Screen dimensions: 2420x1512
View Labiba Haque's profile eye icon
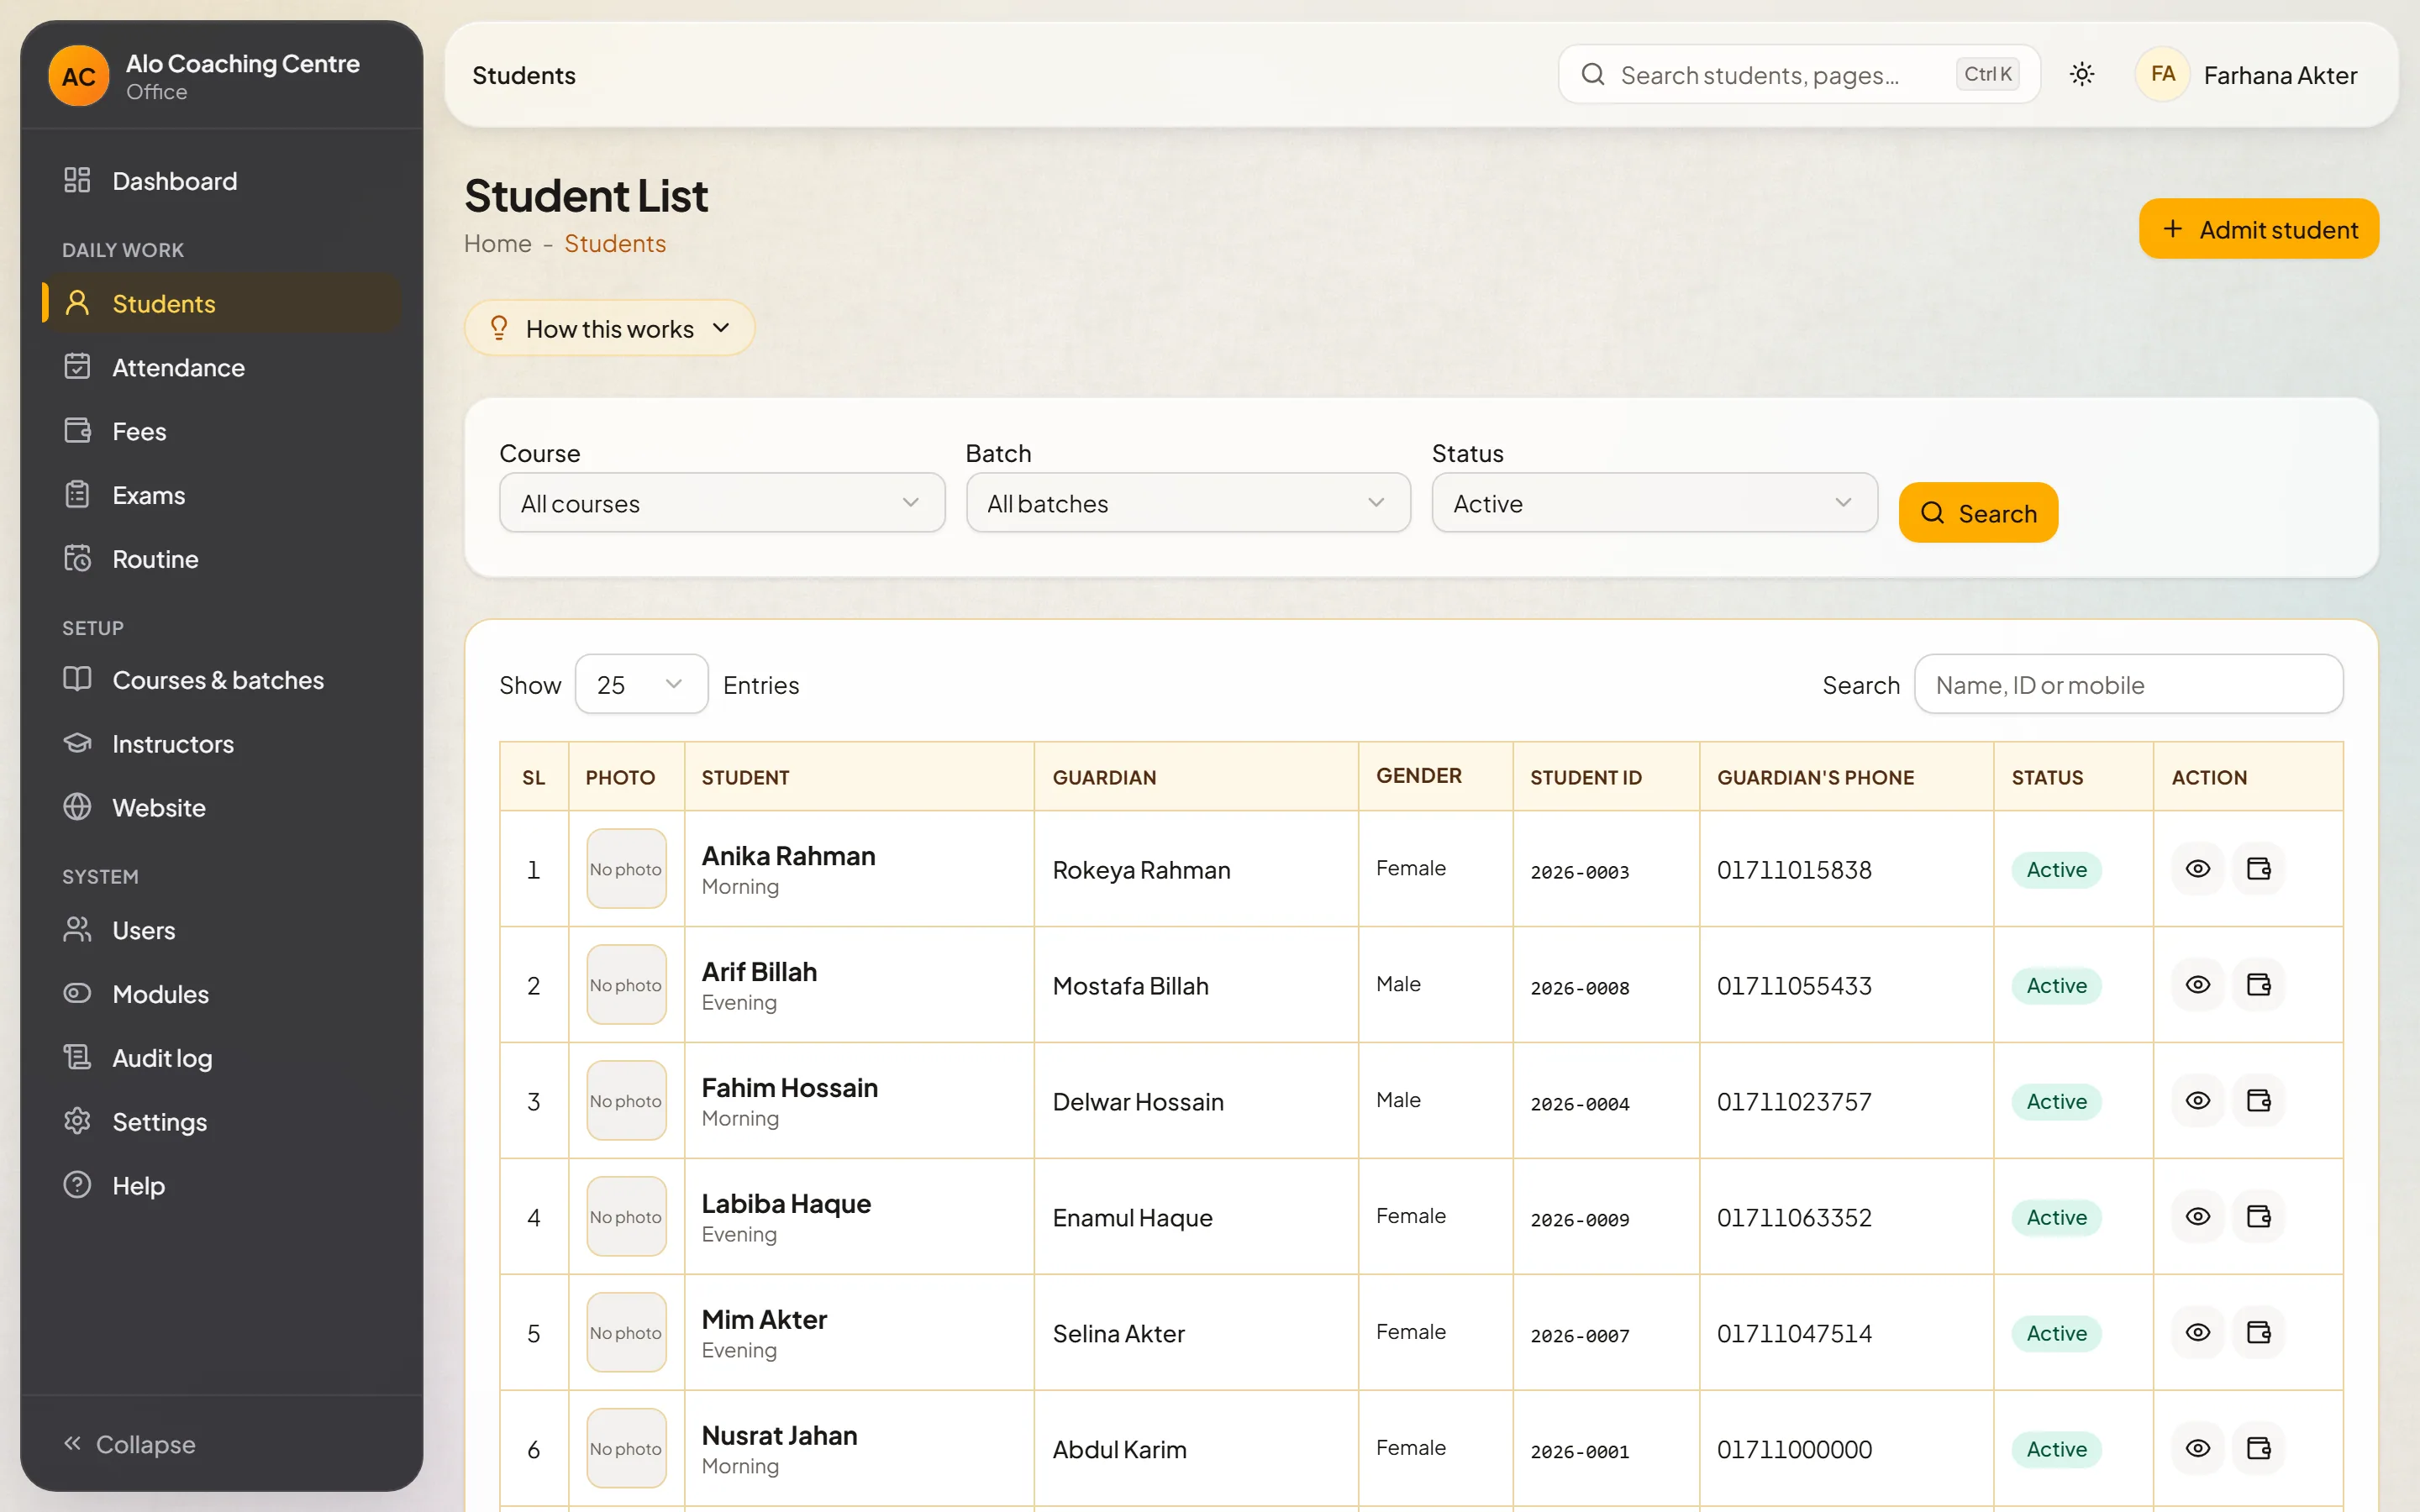click(2197, 1217)
